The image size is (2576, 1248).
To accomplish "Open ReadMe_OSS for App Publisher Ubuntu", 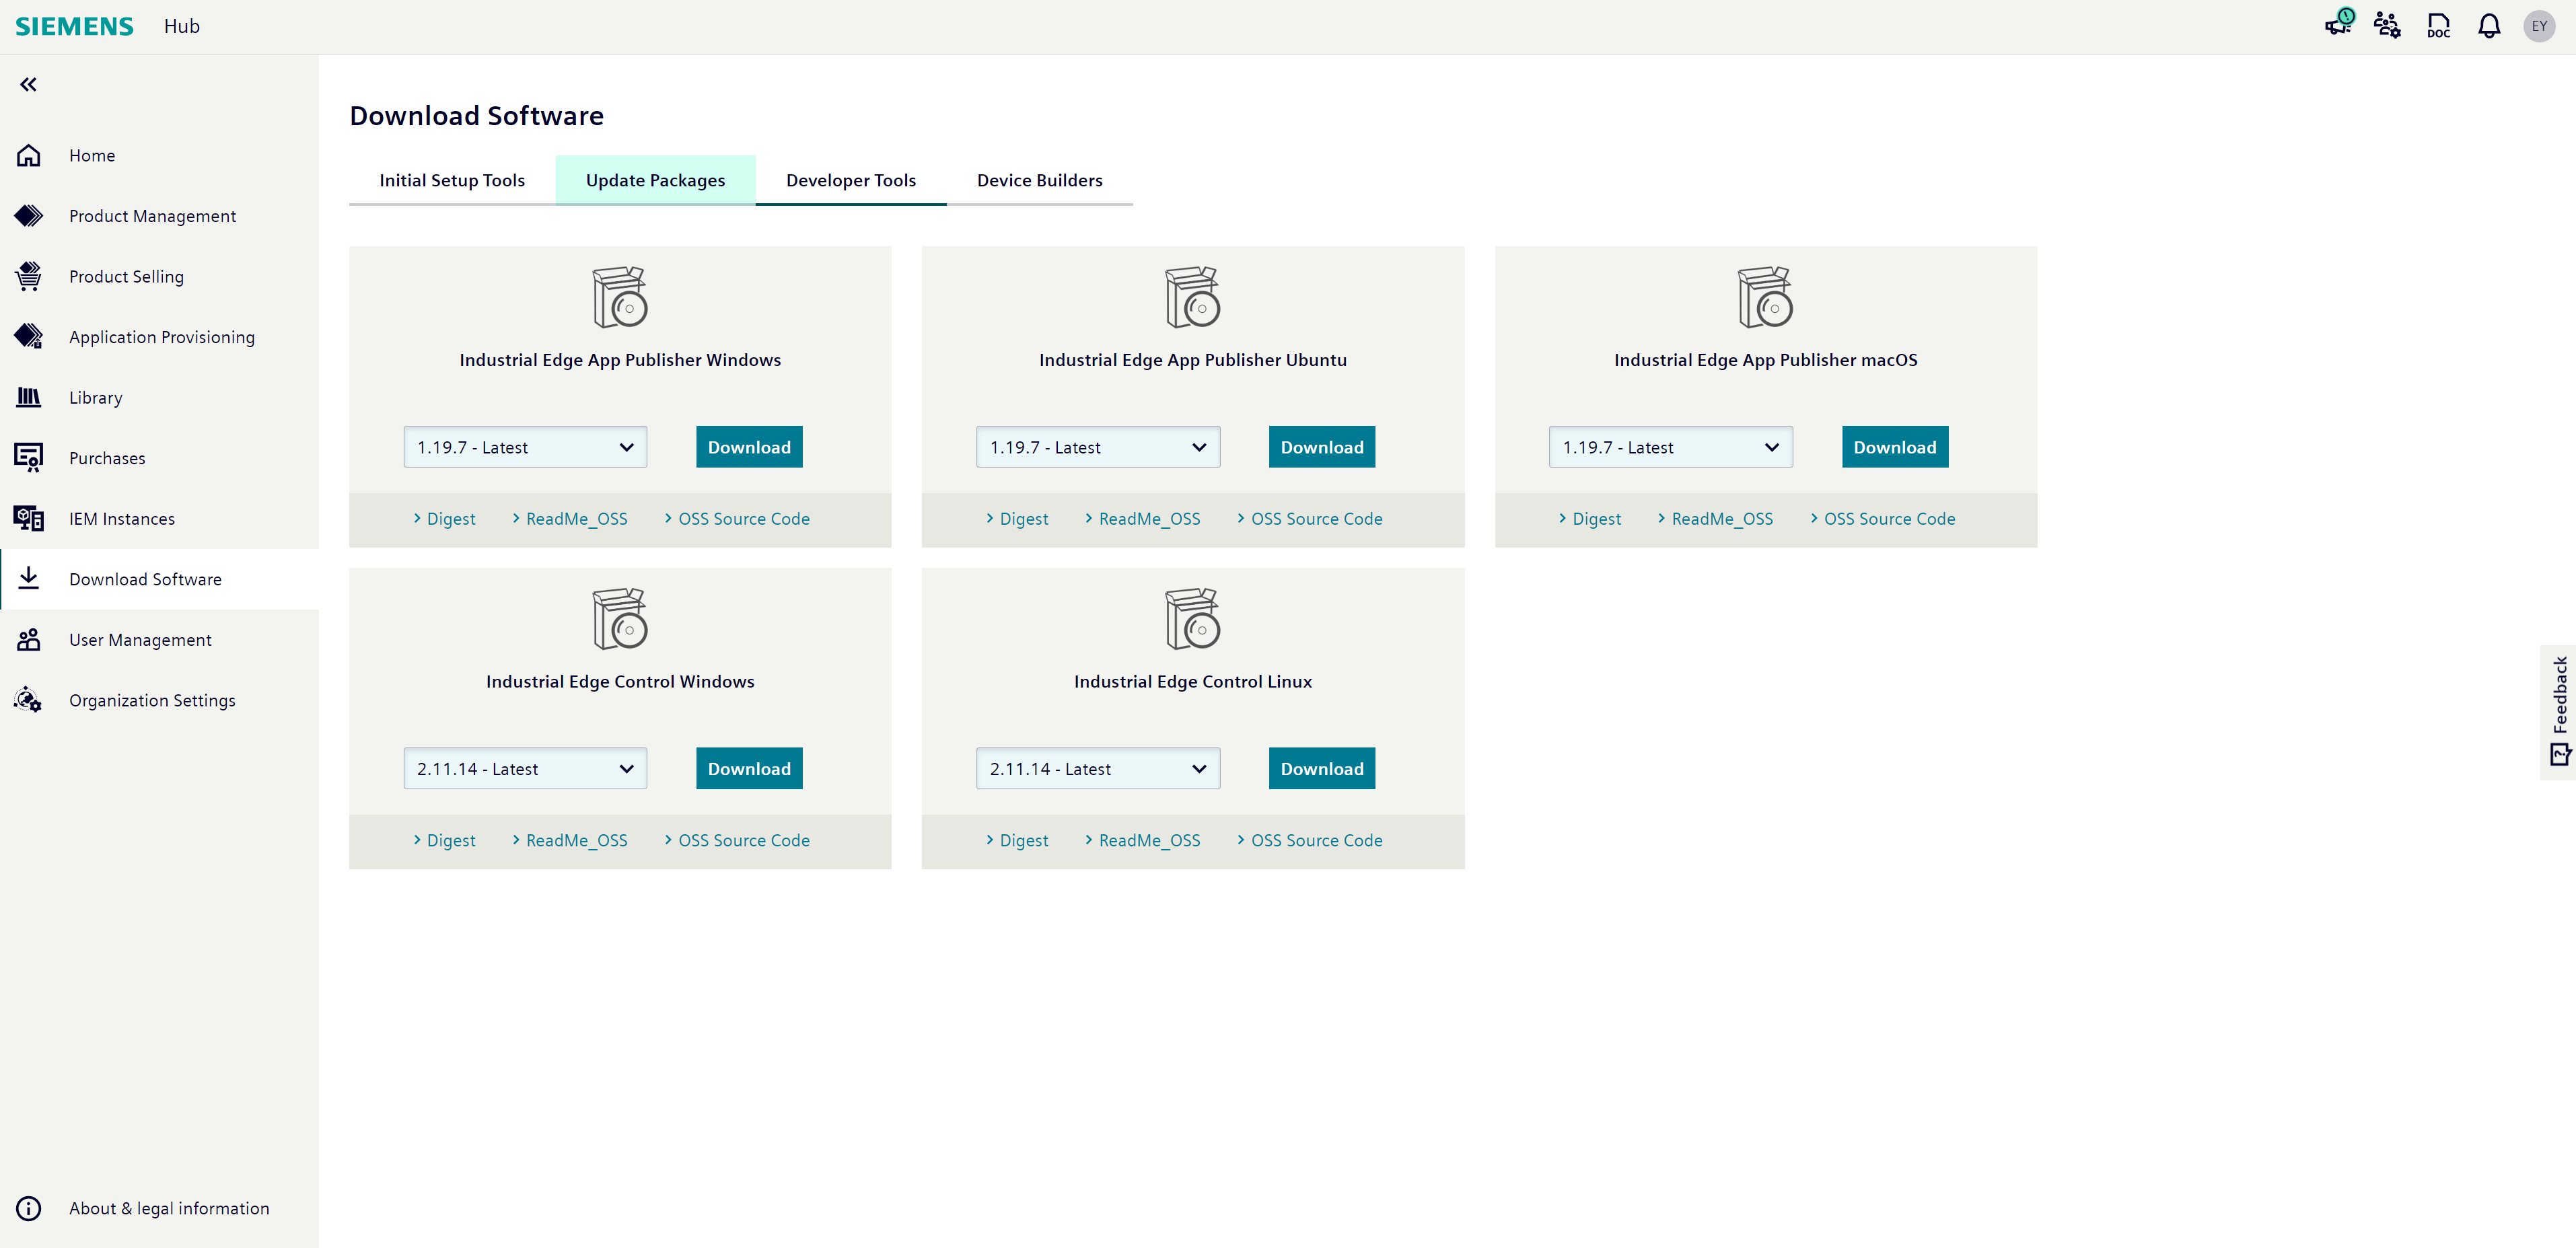I will [x=1143, y=518].
